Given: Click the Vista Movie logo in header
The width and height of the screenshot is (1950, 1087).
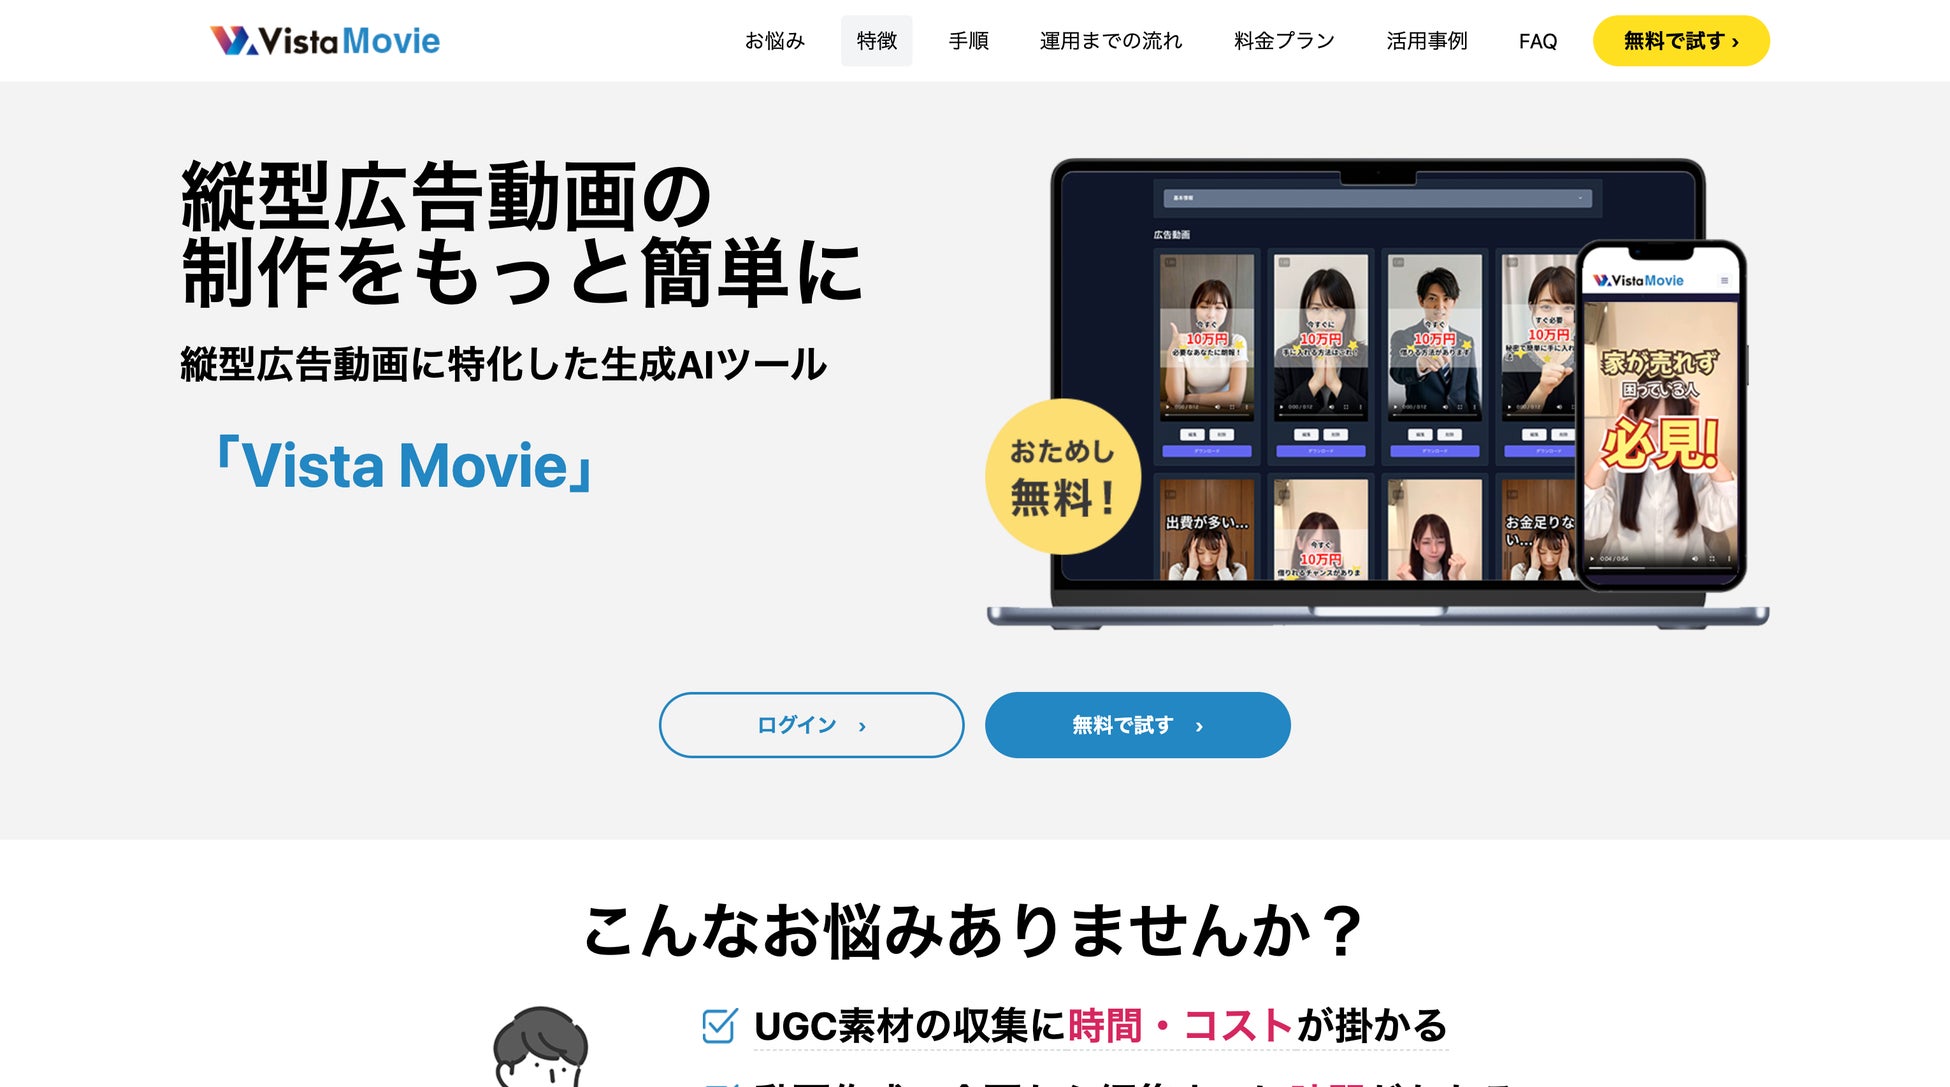Looking at the screenshot, I should [325, 40].
